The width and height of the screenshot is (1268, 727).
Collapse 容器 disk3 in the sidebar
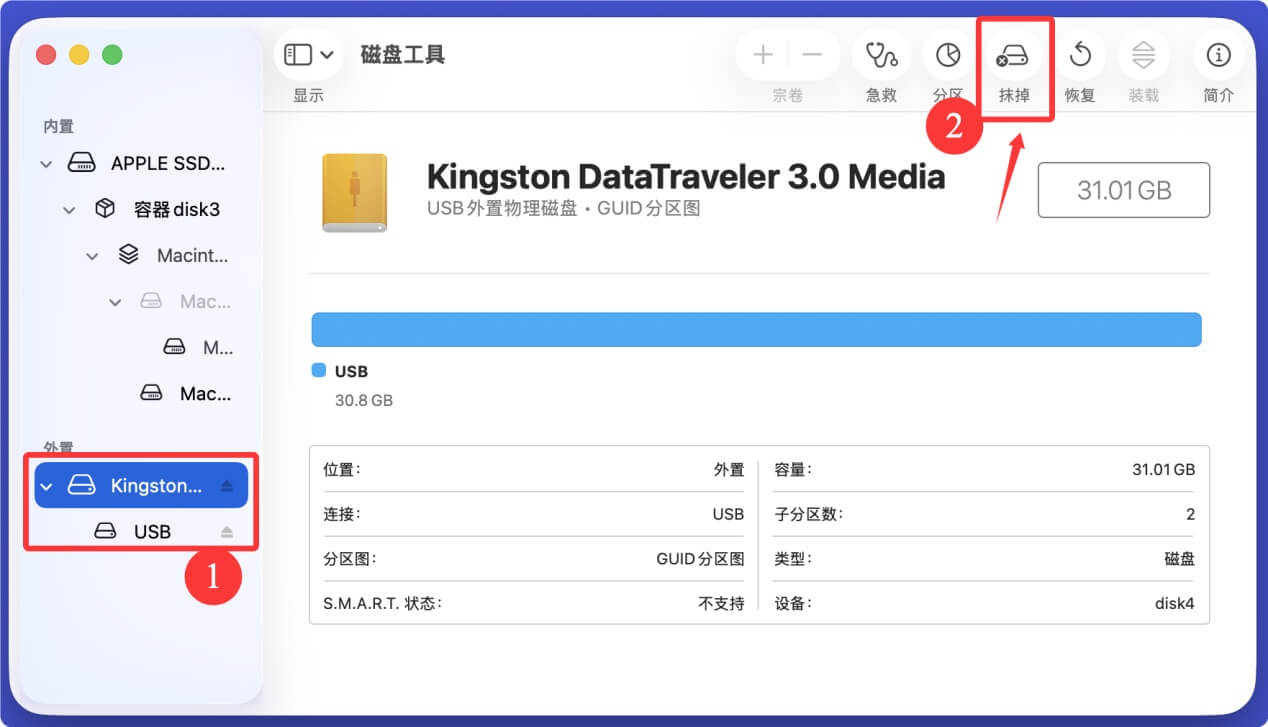pos(68,209)
